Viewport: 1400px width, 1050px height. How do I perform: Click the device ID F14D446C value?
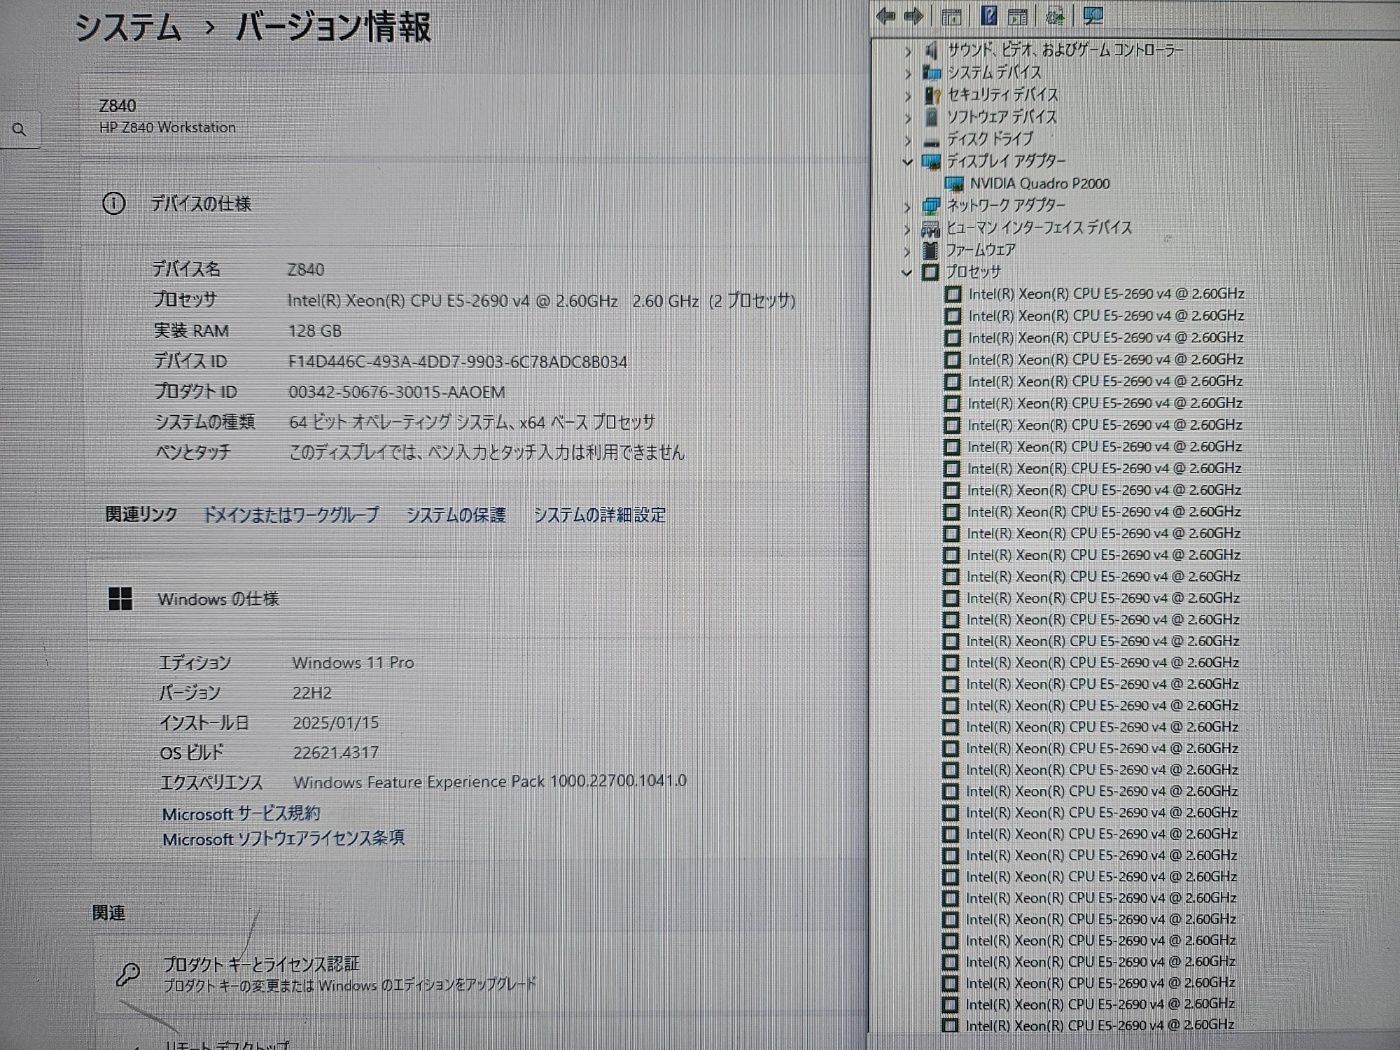click(458, 362)
